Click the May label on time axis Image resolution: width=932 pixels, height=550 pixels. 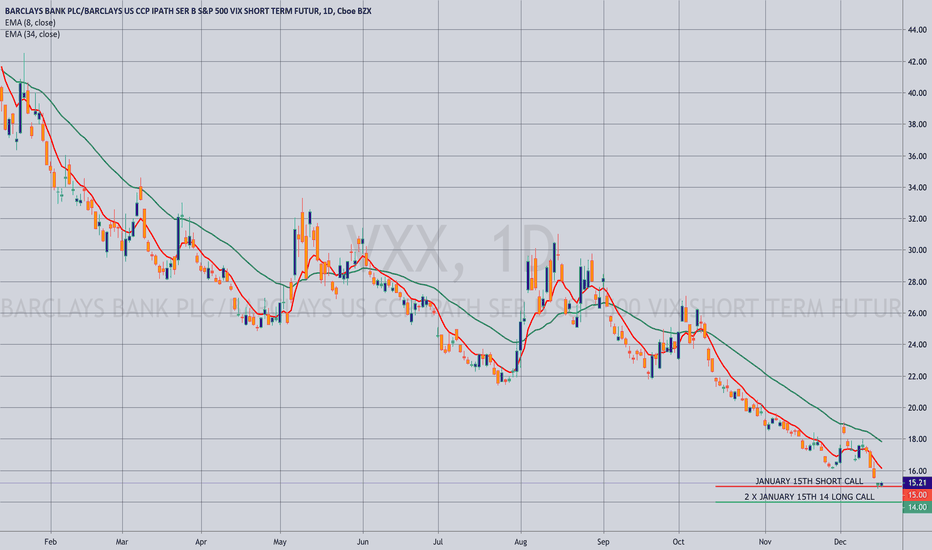click(280, 542)
